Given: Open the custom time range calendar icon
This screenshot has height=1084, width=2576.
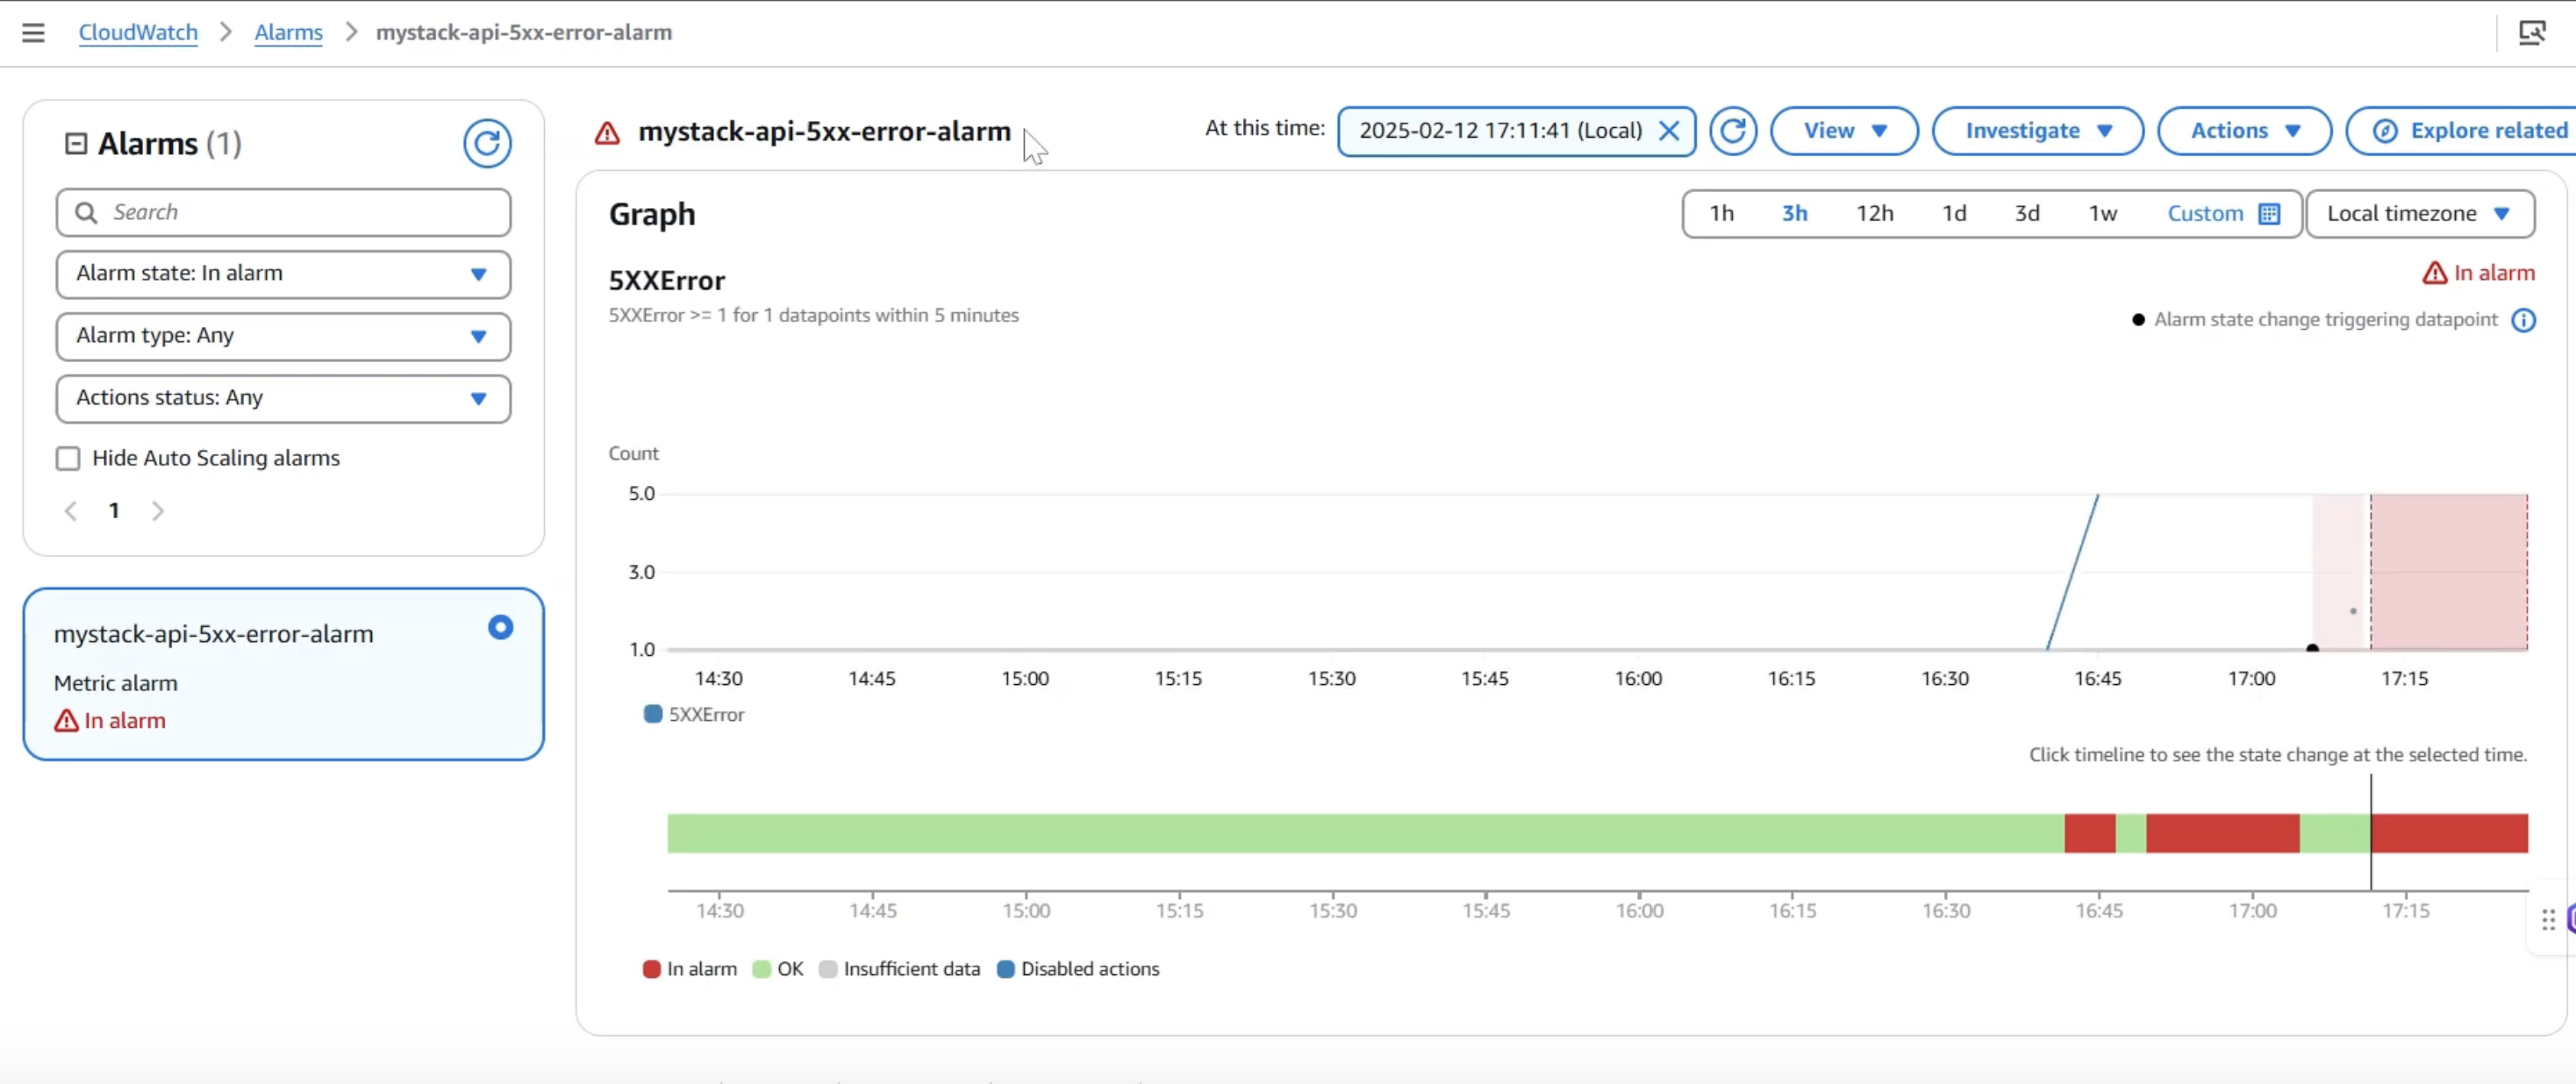Looking at the screenshot, I should (x=2270, y=213).
